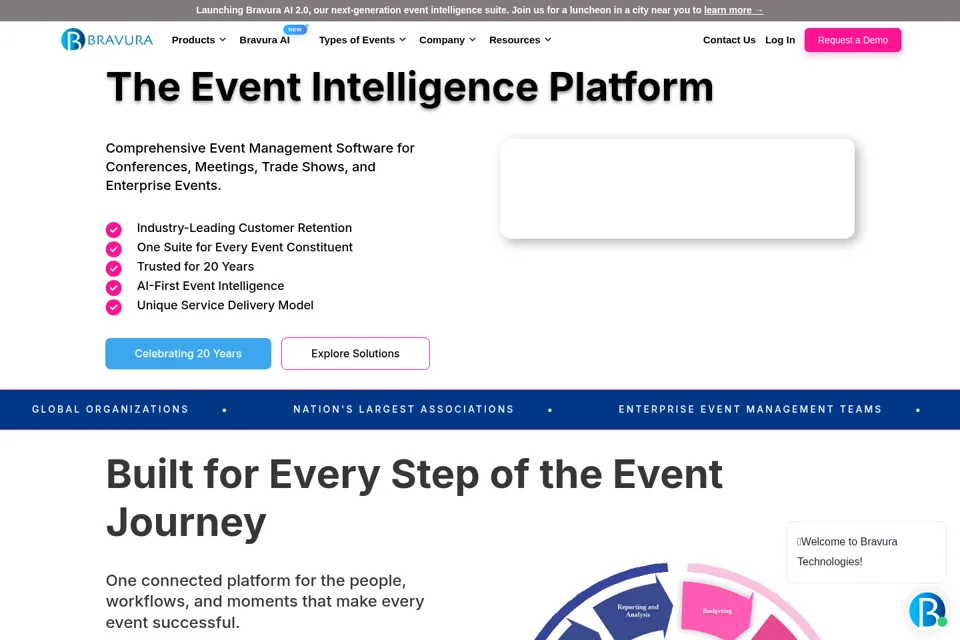Follow the learn more announcement link

tap(733, 10)
